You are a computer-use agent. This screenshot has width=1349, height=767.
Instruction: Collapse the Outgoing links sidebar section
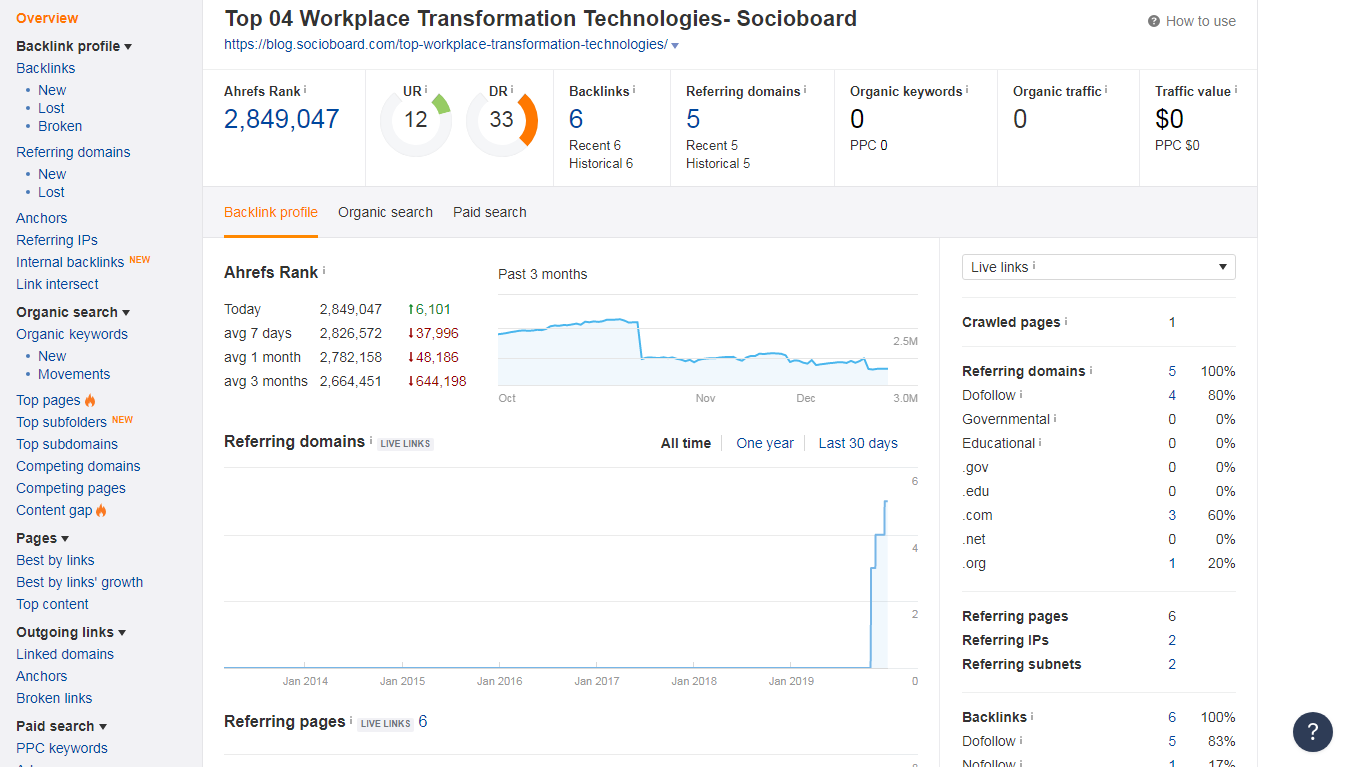(x=122, y=633)
